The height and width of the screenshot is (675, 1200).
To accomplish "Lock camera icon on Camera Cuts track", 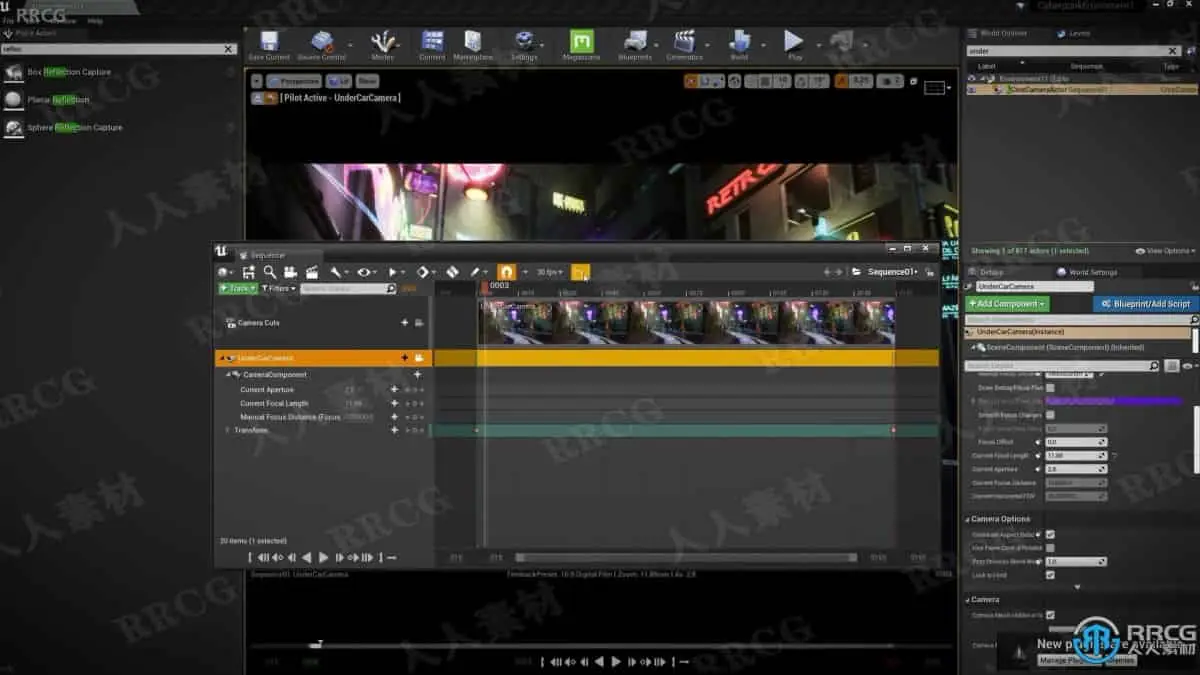I will (419, 323).
